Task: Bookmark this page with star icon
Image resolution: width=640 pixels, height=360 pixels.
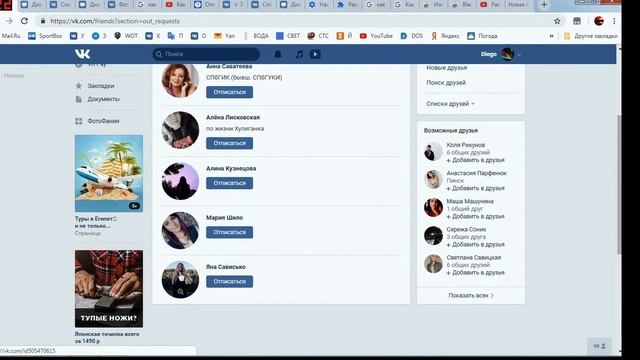Action: (x=557, y=21)
